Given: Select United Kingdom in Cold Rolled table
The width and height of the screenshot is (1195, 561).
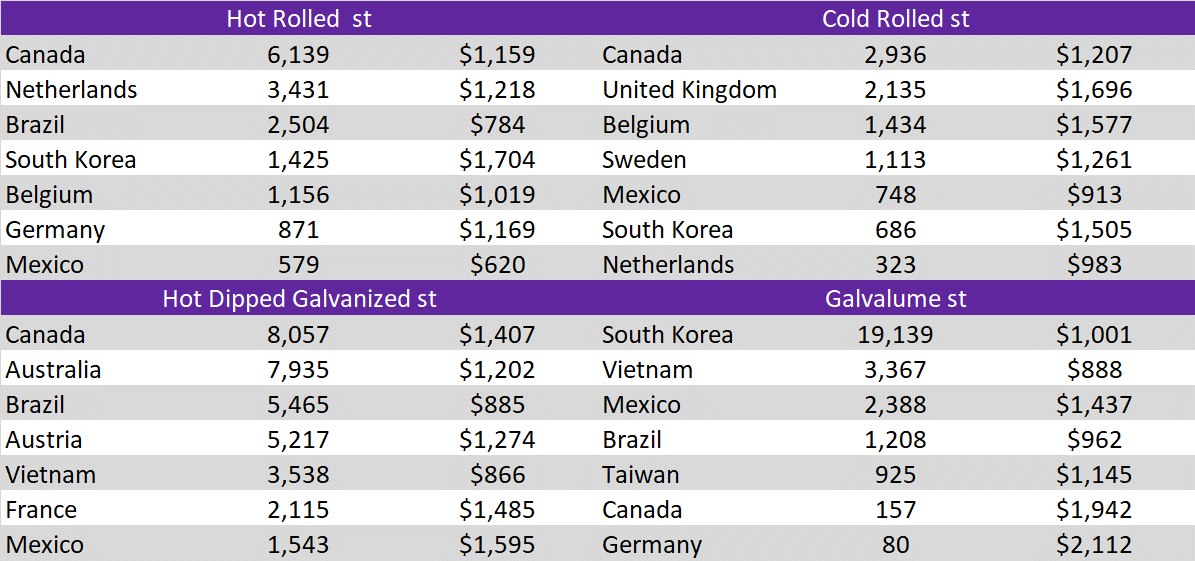Looking at the screenshot, I should (x=689, y=90).
